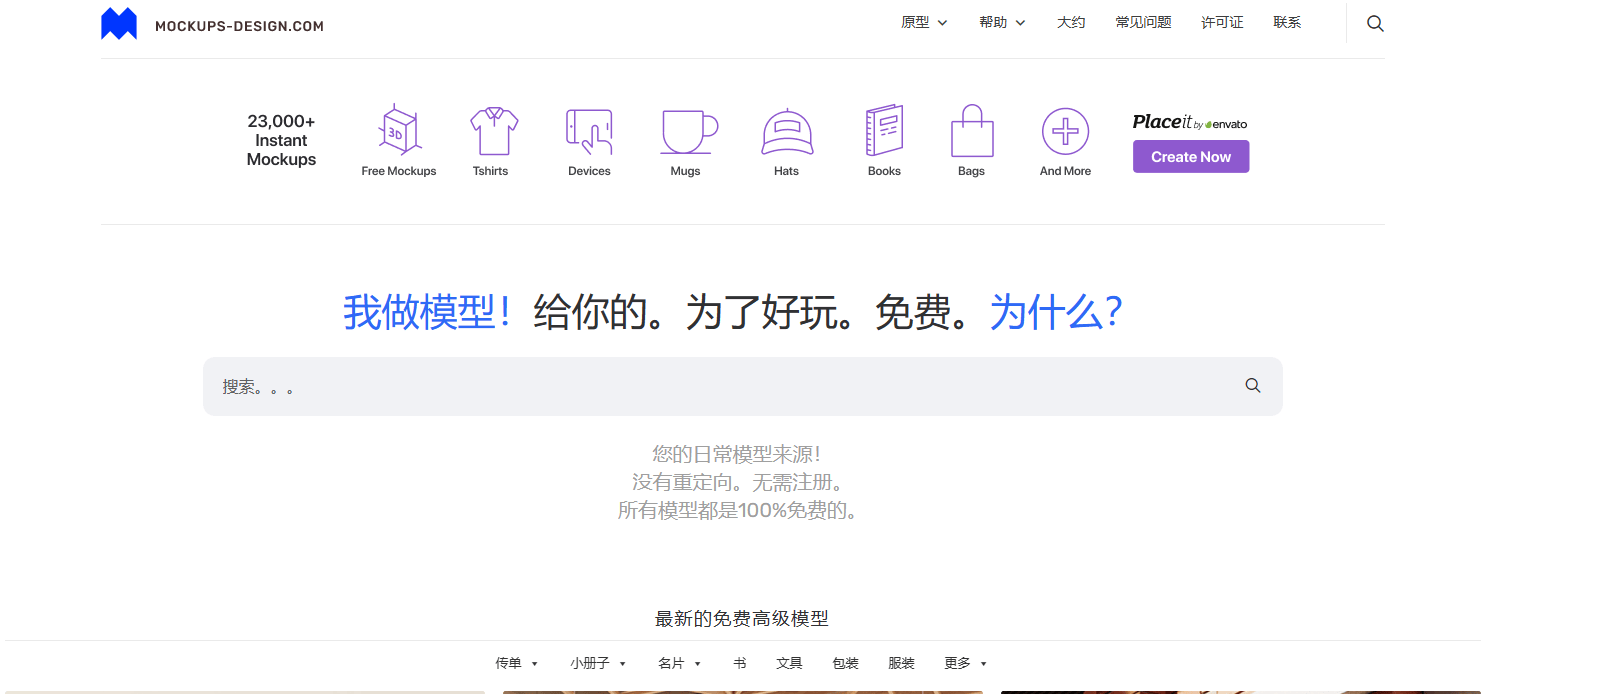This screenshot has width=1599, height=694.
Task: Submit search using the search bar magnifier
Action: (1252, 386)
